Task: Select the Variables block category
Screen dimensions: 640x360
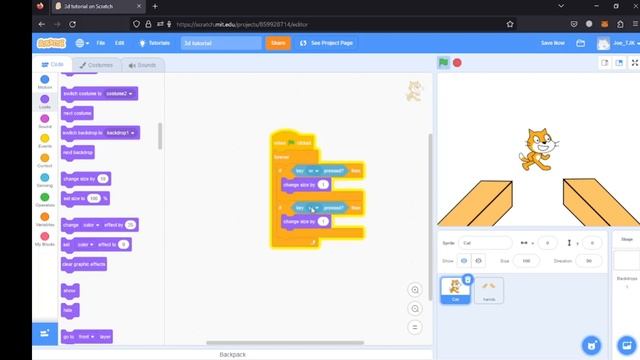Action: 45,219
